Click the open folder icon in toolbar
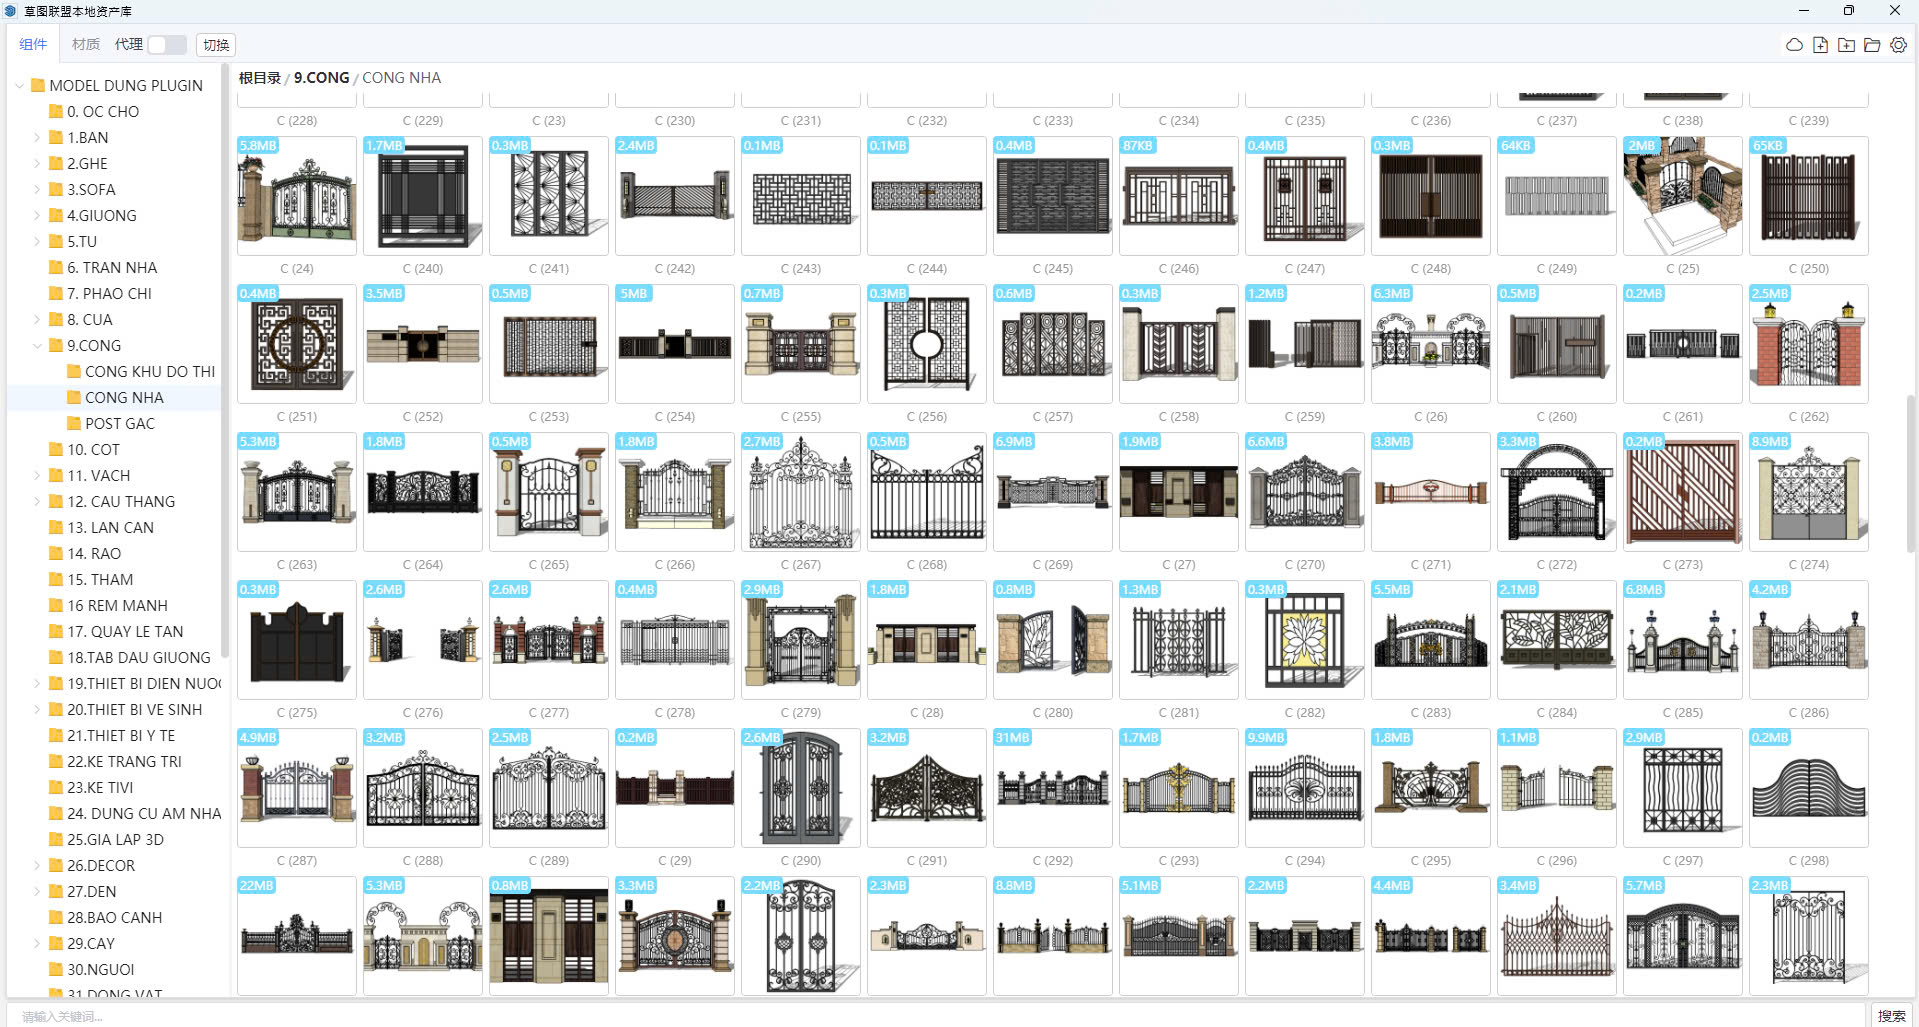 tap(1872, 45)
